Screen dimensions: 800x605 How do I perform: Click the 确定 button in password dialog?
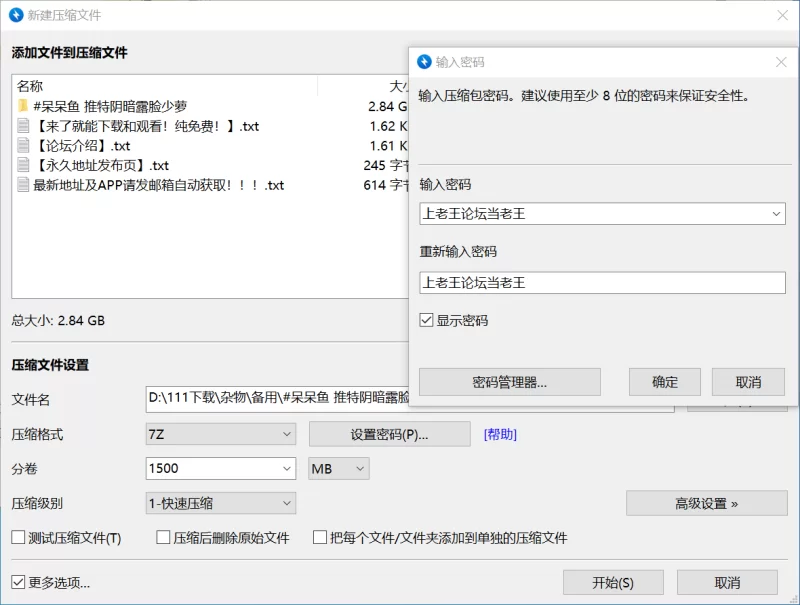pos(664,382)
